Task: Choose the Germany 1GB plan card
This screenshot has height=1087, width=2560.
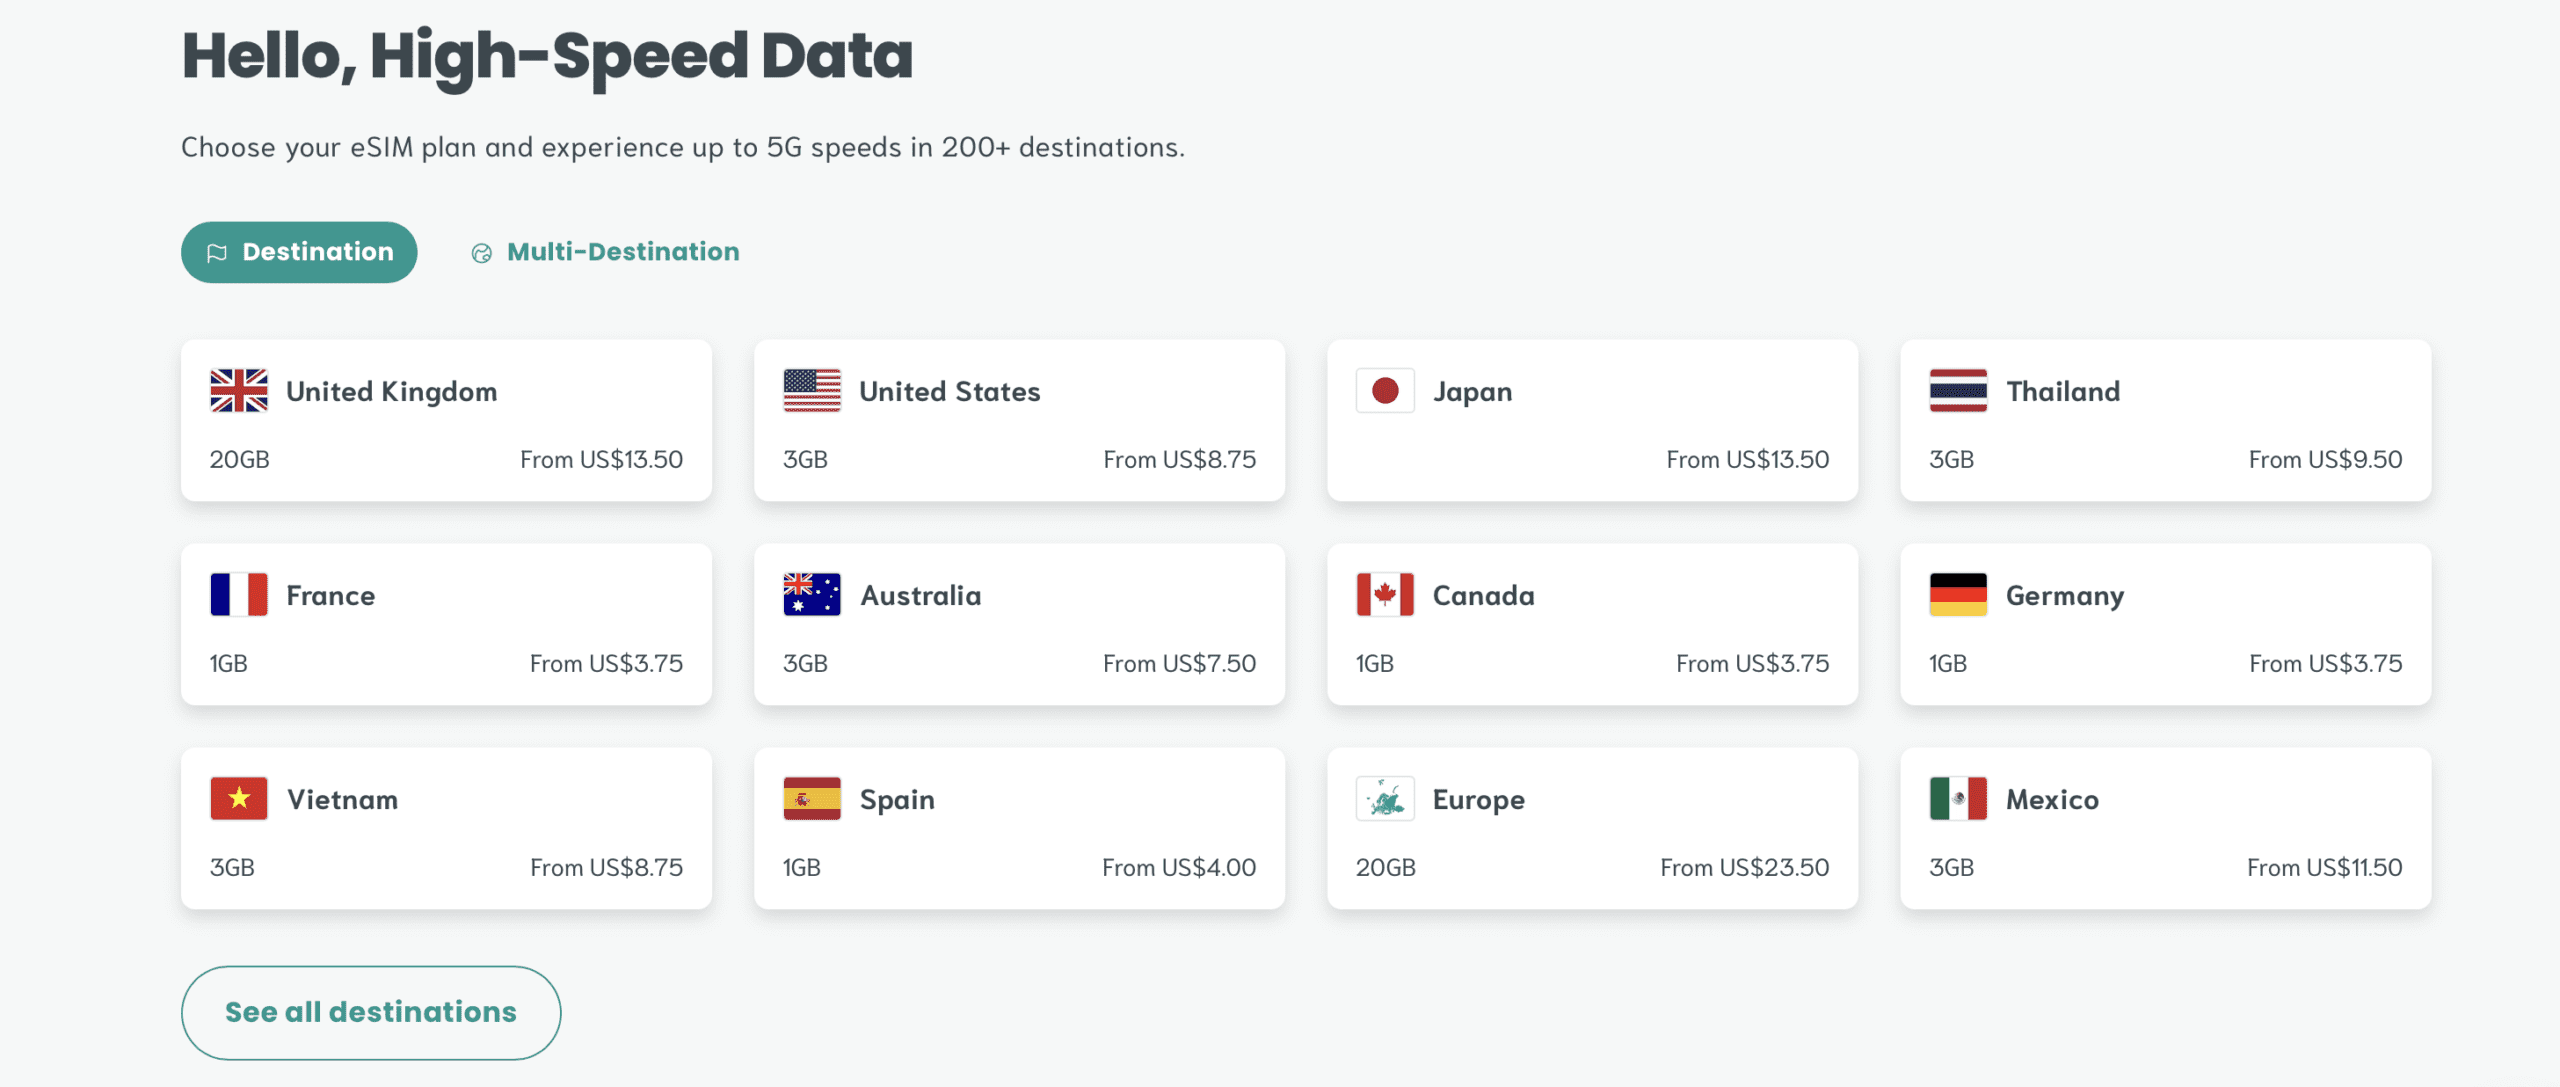Action: point(2165,624)
